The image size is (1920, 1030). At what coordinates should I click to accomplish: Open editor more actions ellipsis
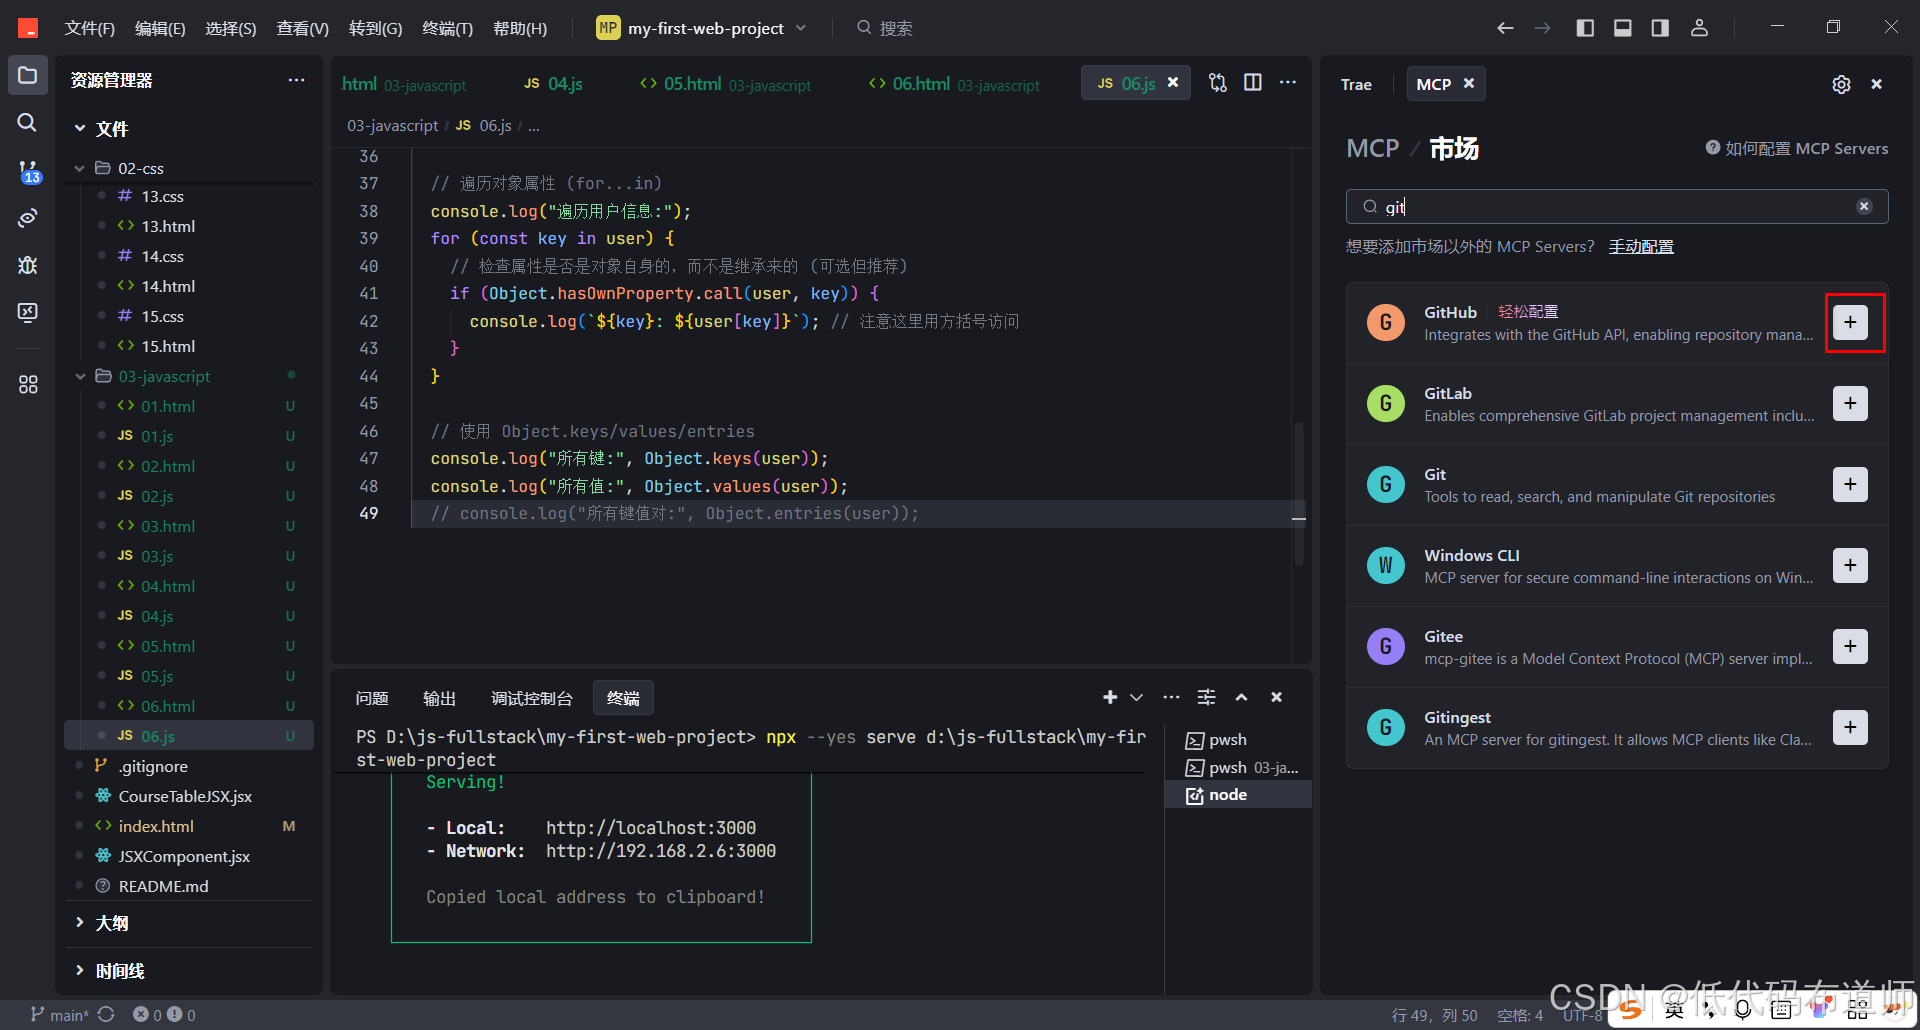1288,83
